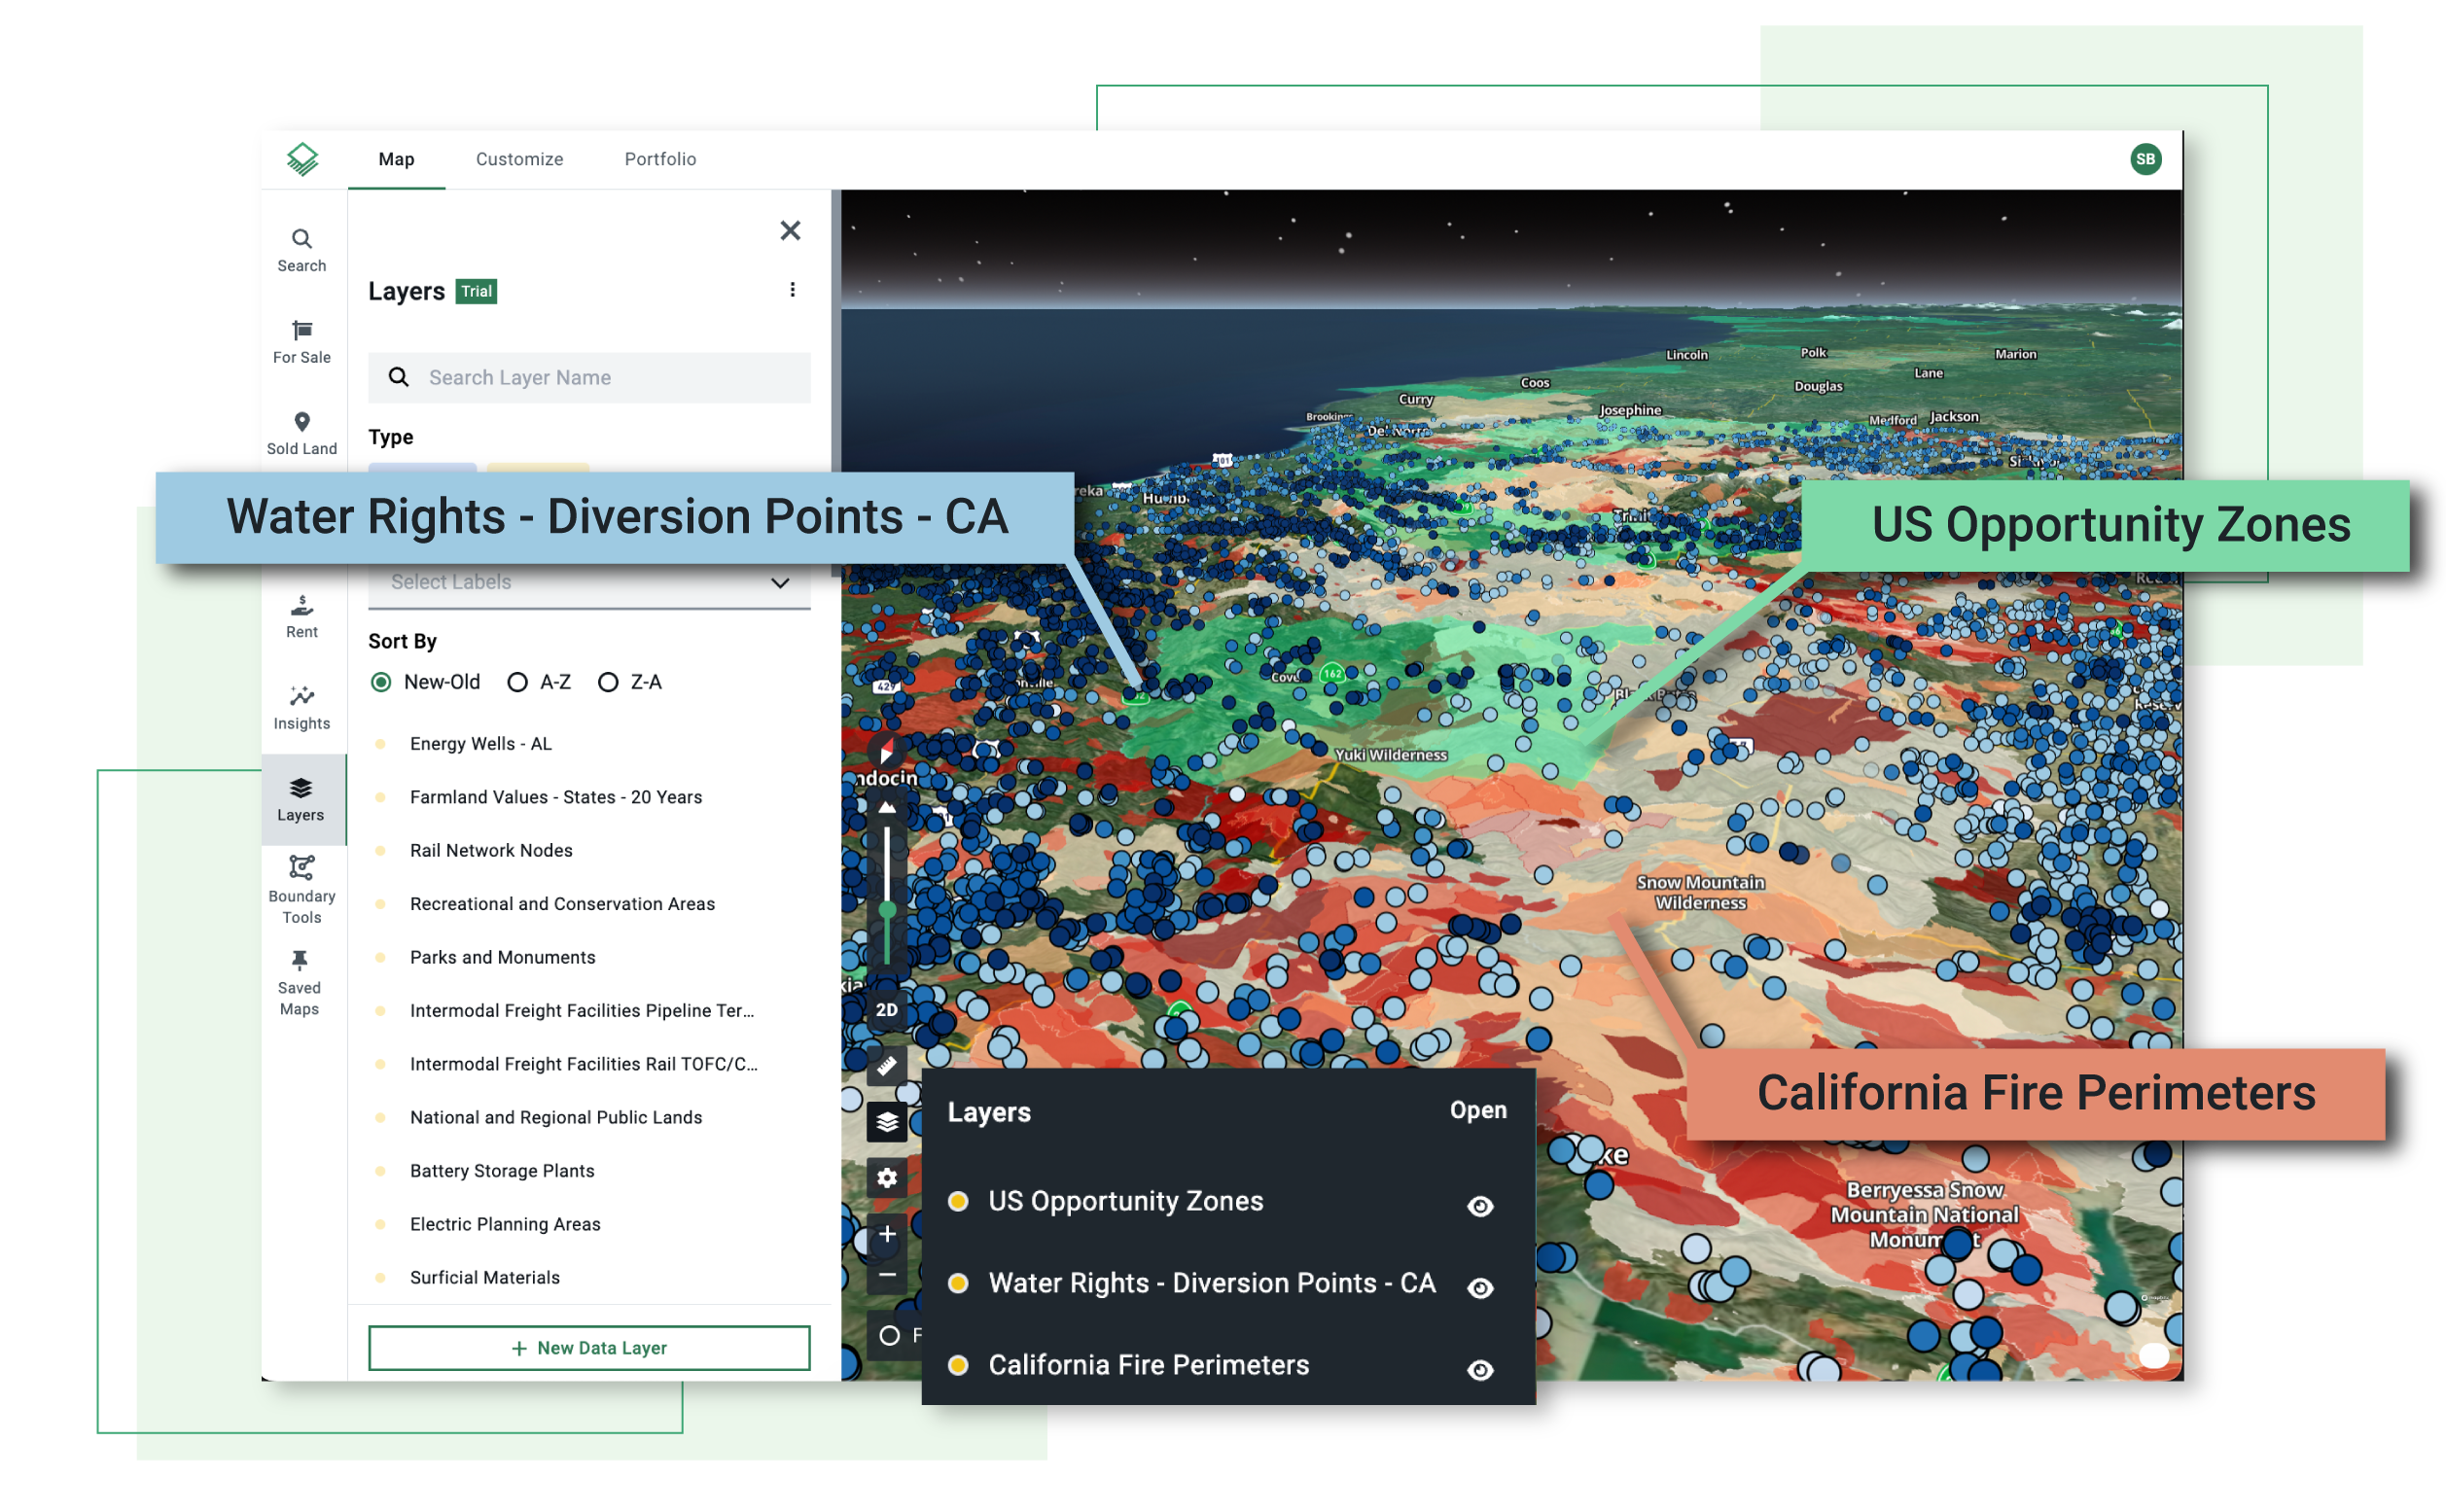This screenshot has width=2446, height=1512.
Task: Open the For Sale sidebar section
Action: click(301, 341)
